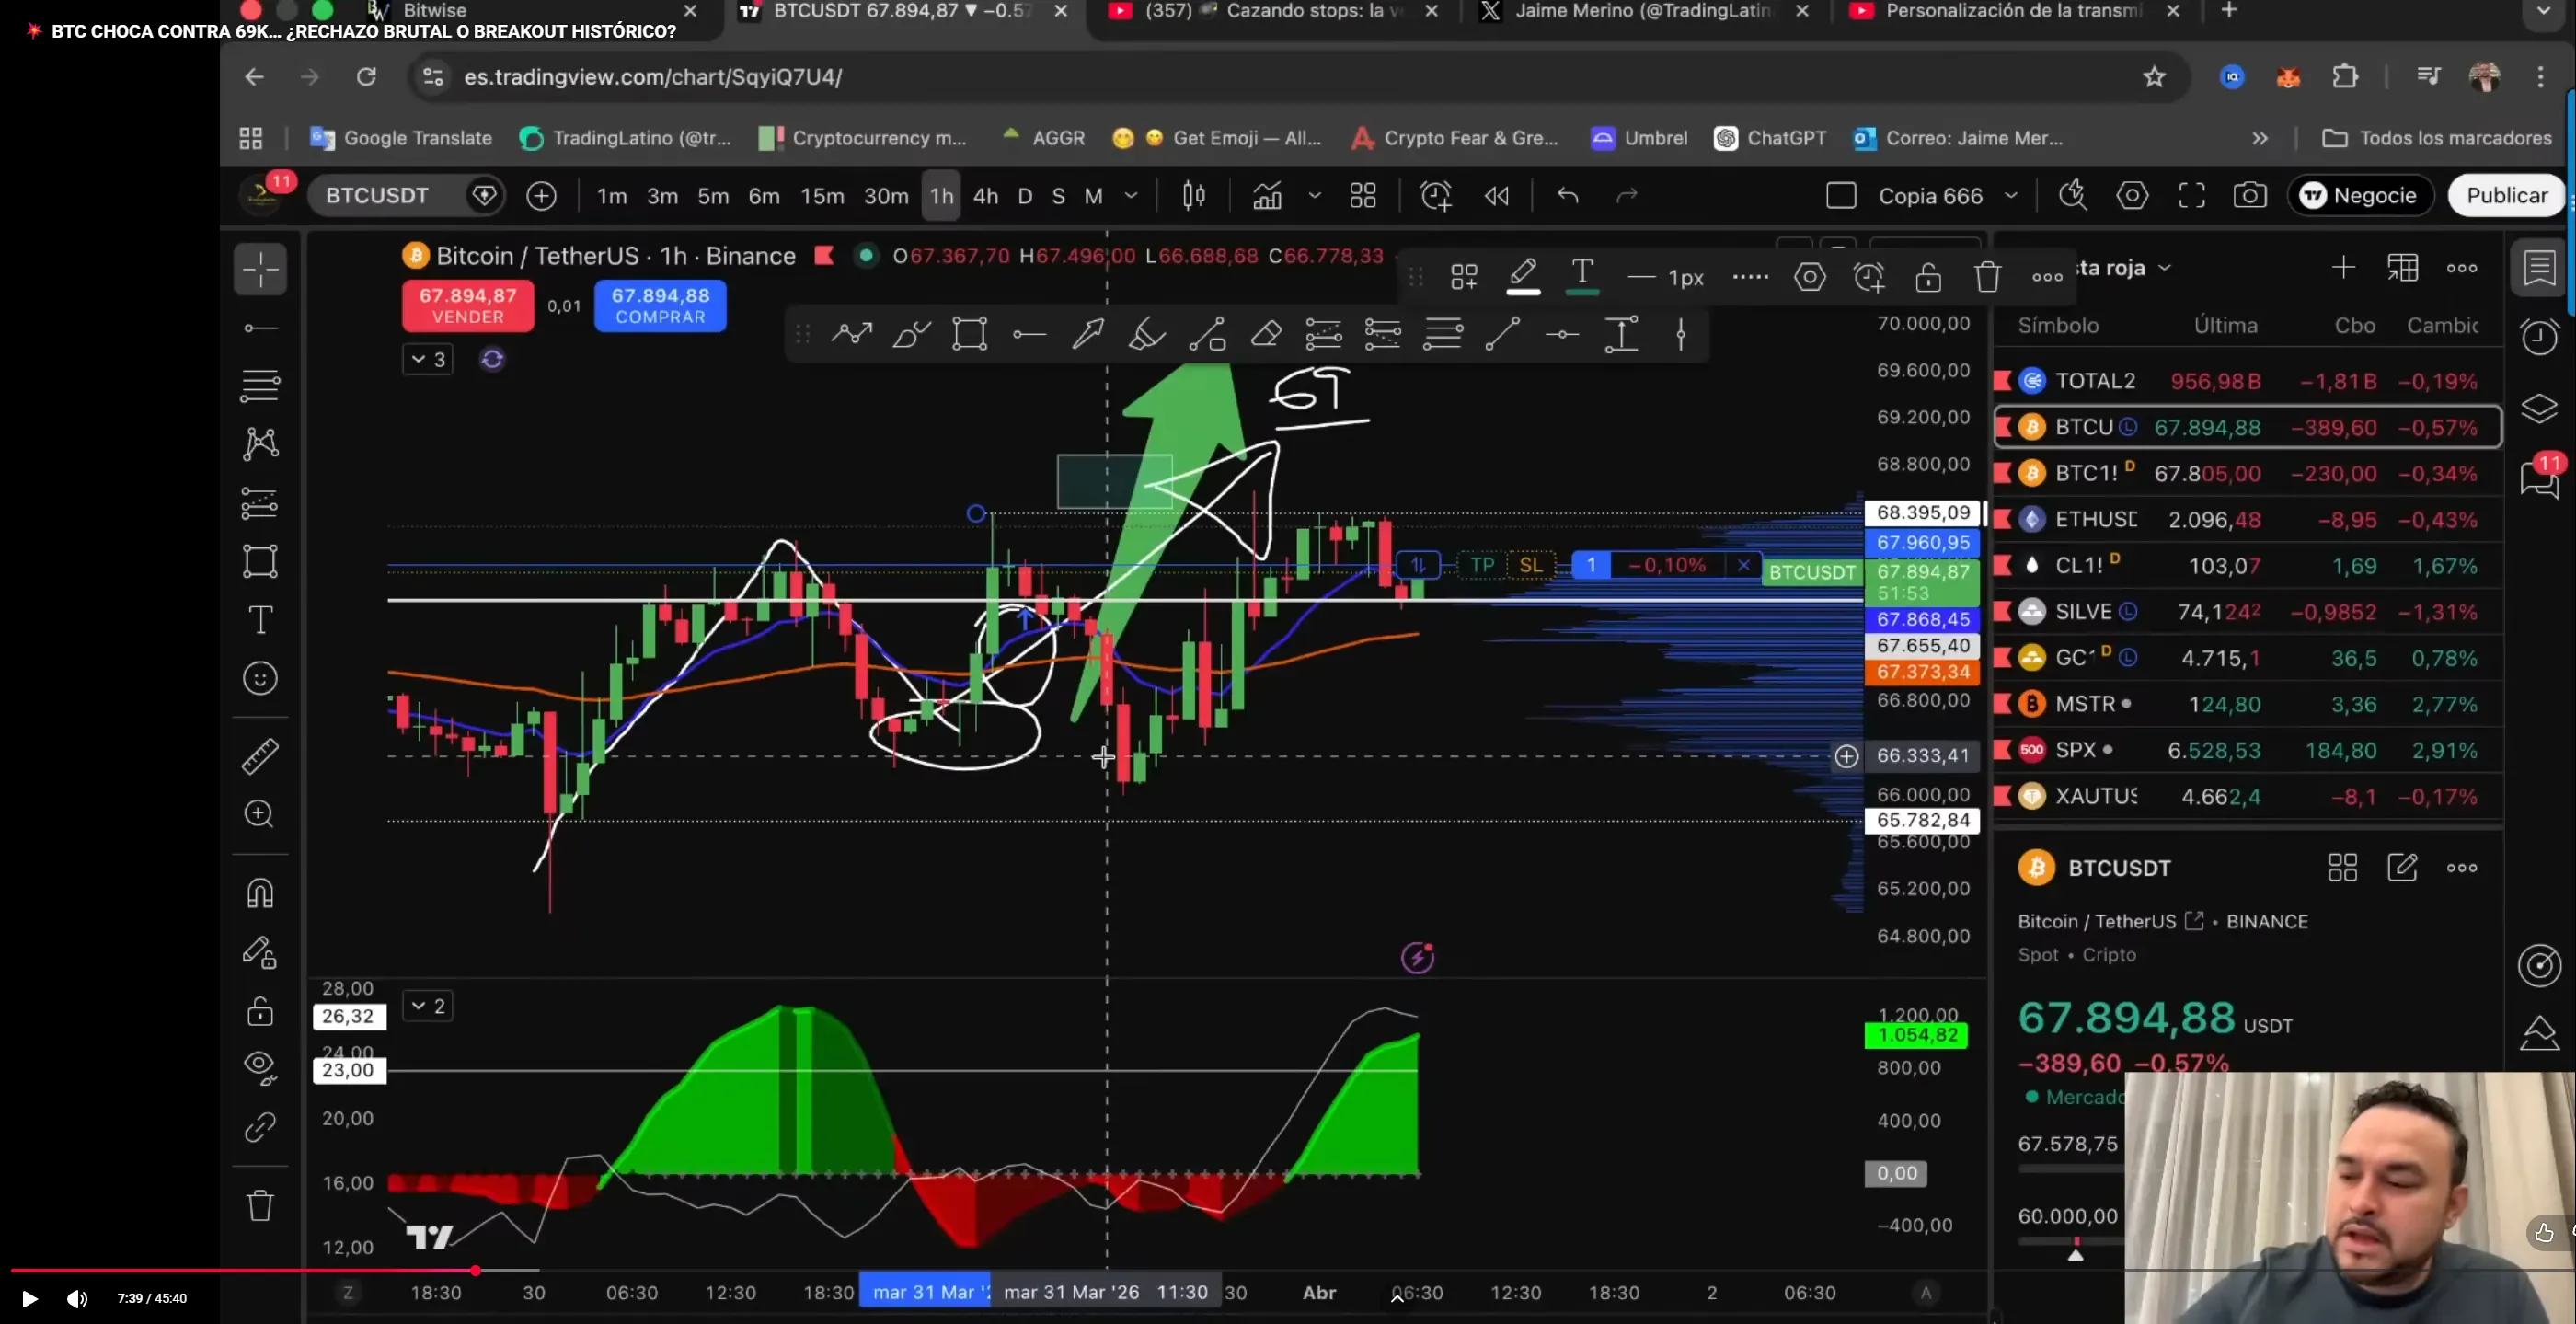Open the ruler measure tool

pyautogui.click(x=260, y=756)
